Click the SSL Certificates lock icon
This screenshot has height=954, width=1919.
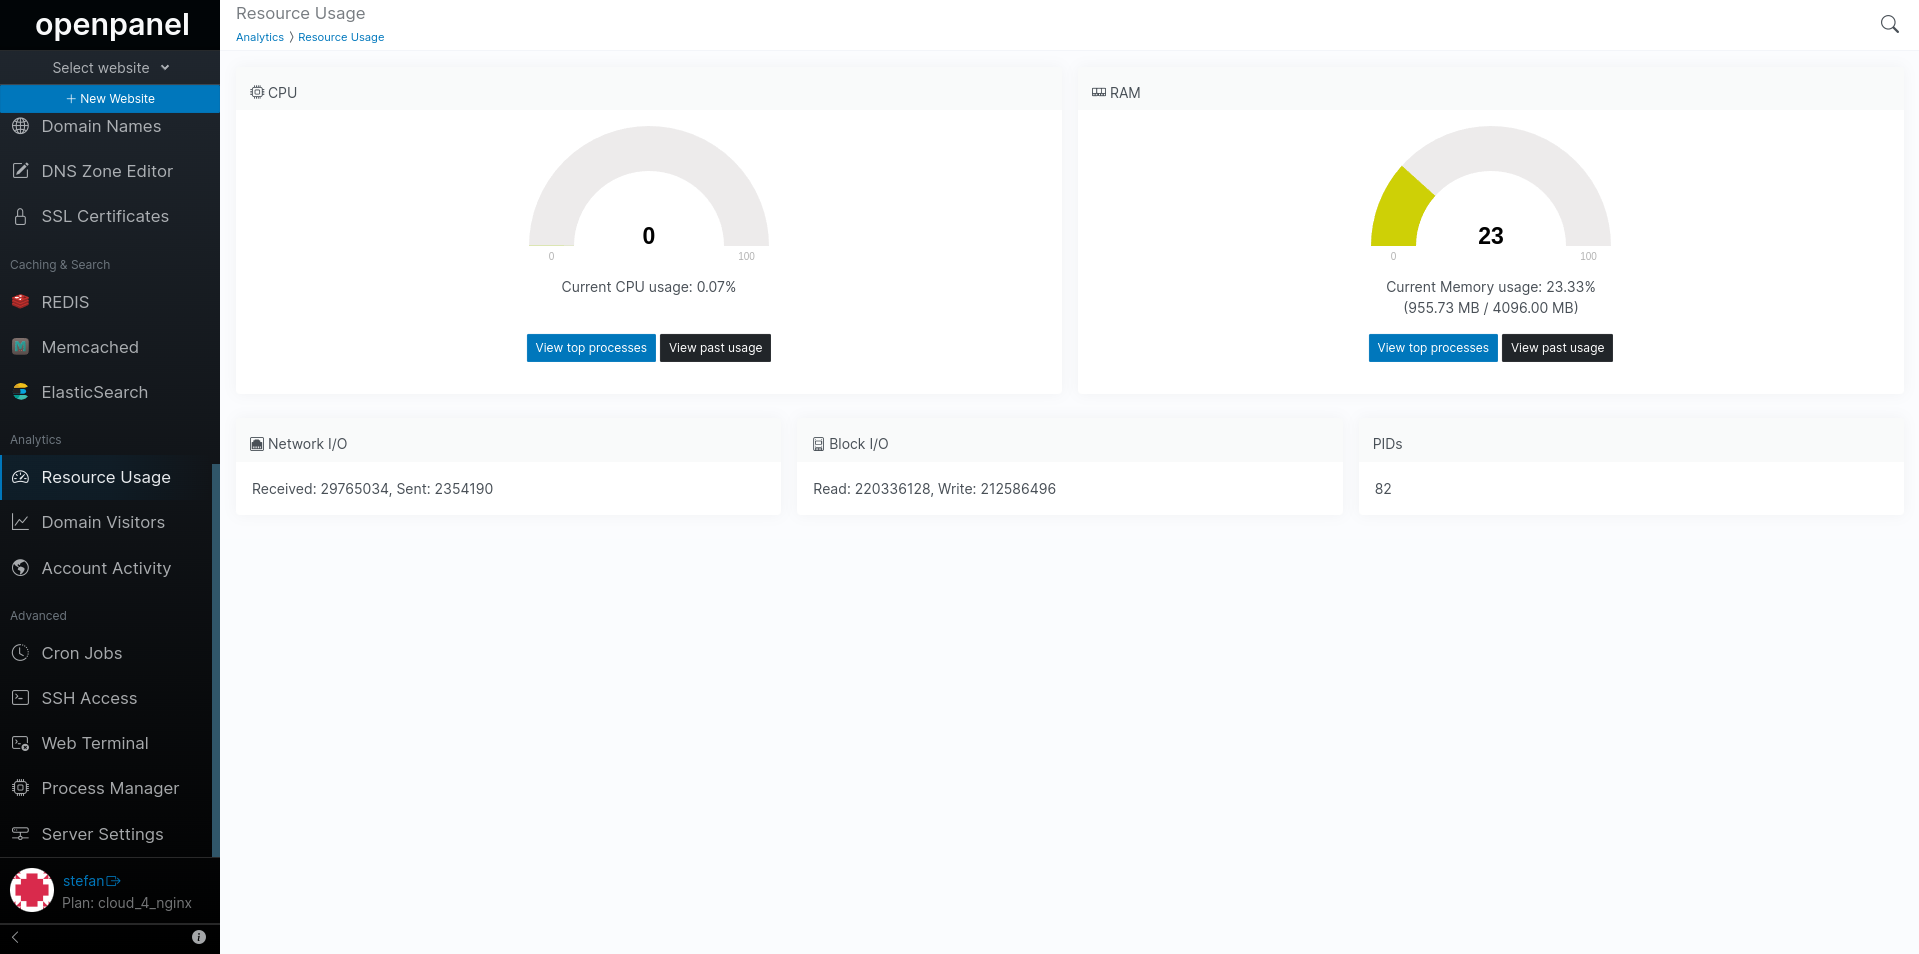(20, 216)
